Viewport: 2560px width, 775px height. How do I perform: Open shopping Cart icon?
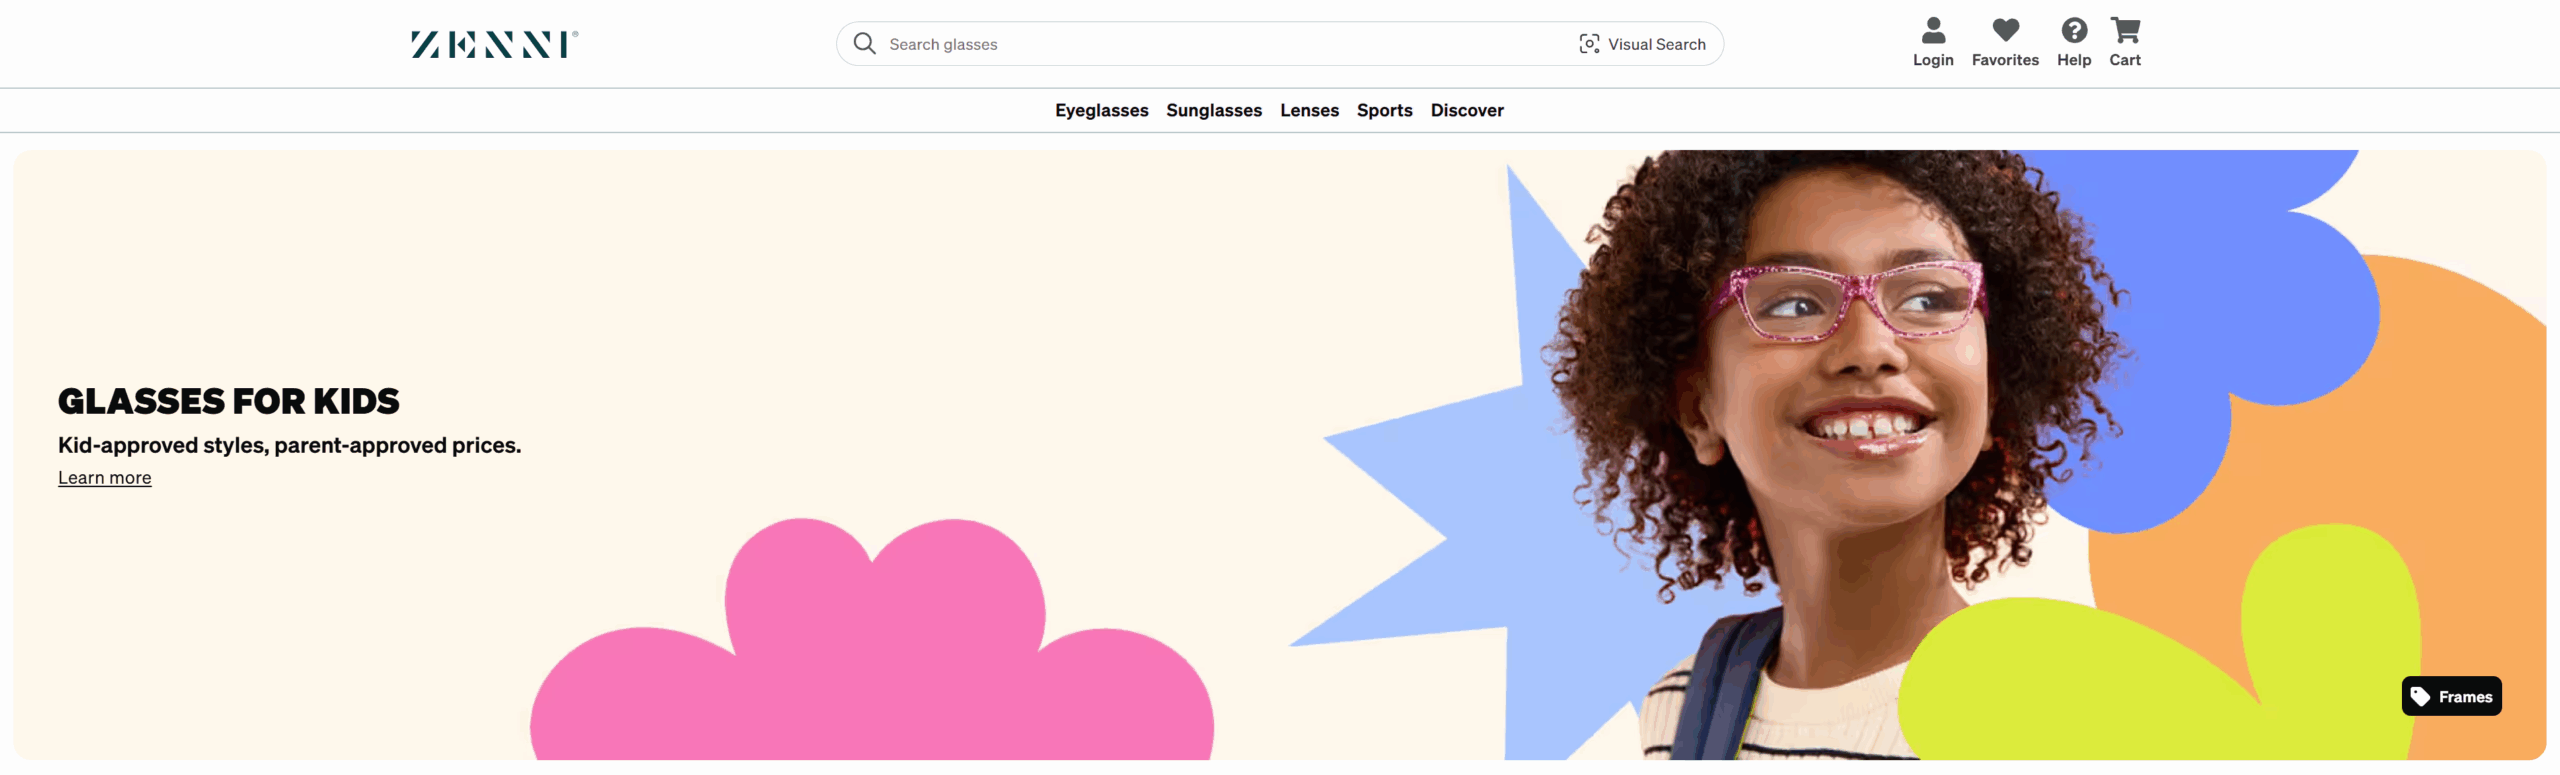coord(2125,30)
